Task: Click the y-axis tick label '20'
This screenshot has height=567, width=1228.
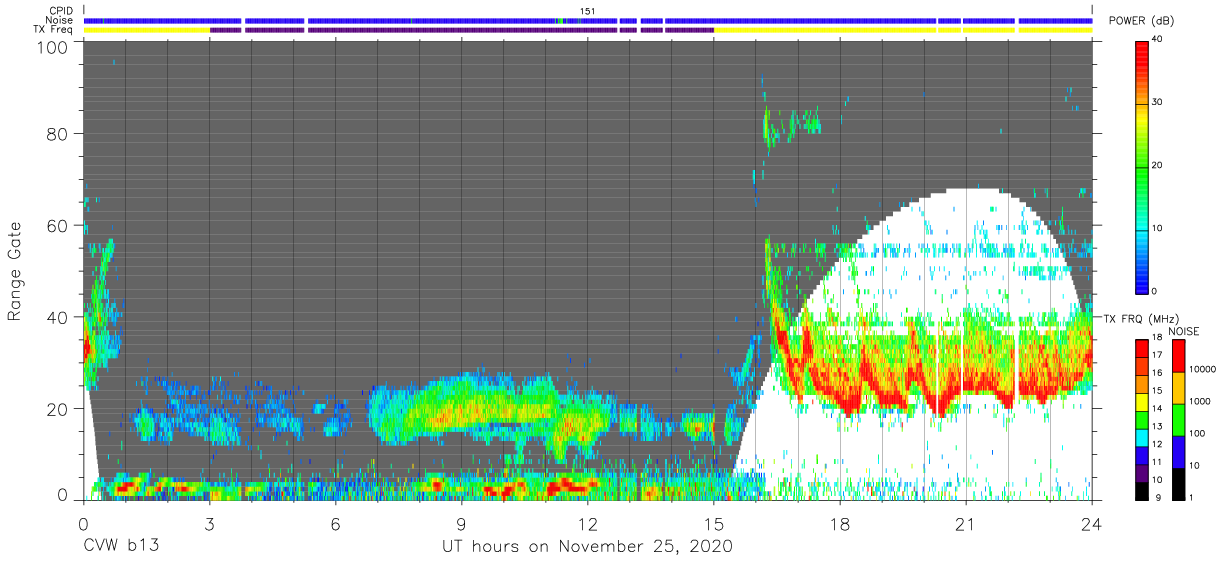Action: pyautogui.click(x=57, y=408)
